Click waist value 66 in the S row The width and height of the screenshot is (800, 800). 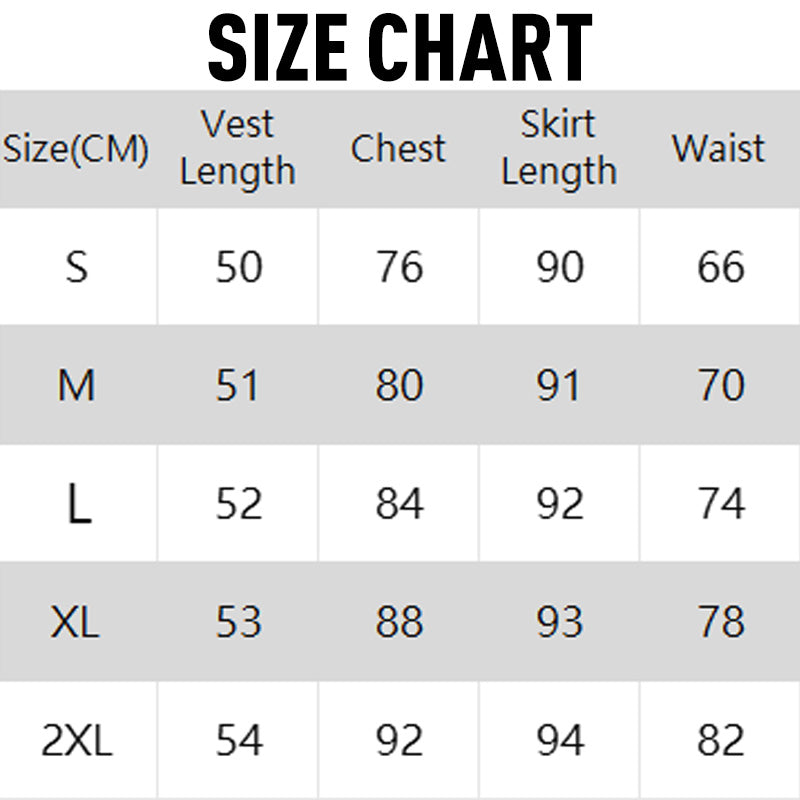(721, 267)
